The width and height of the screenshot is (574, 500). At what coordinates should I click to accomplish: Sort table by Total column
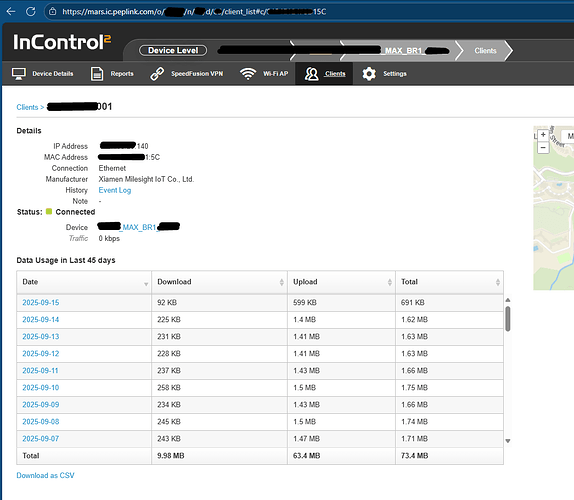(x=450, y=282)
